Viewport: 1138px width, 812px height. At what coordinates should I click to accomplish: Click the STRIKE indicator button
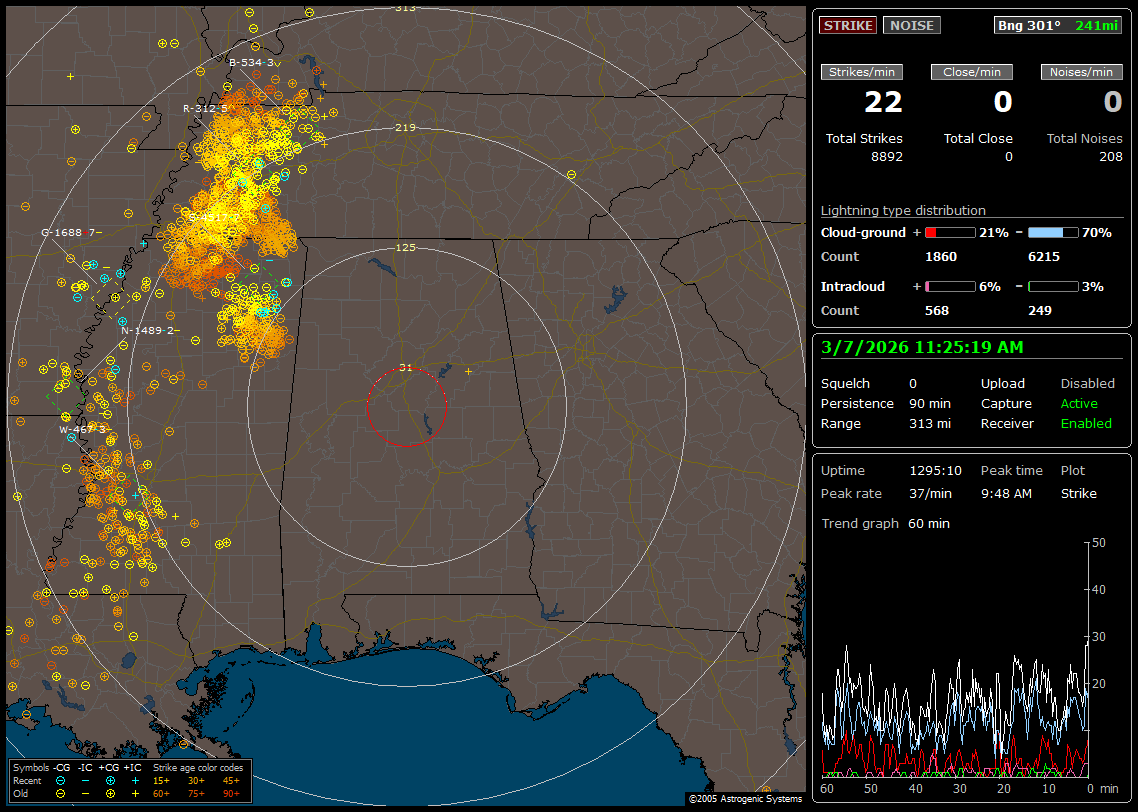pyautogui.click(x=848, y=25)
